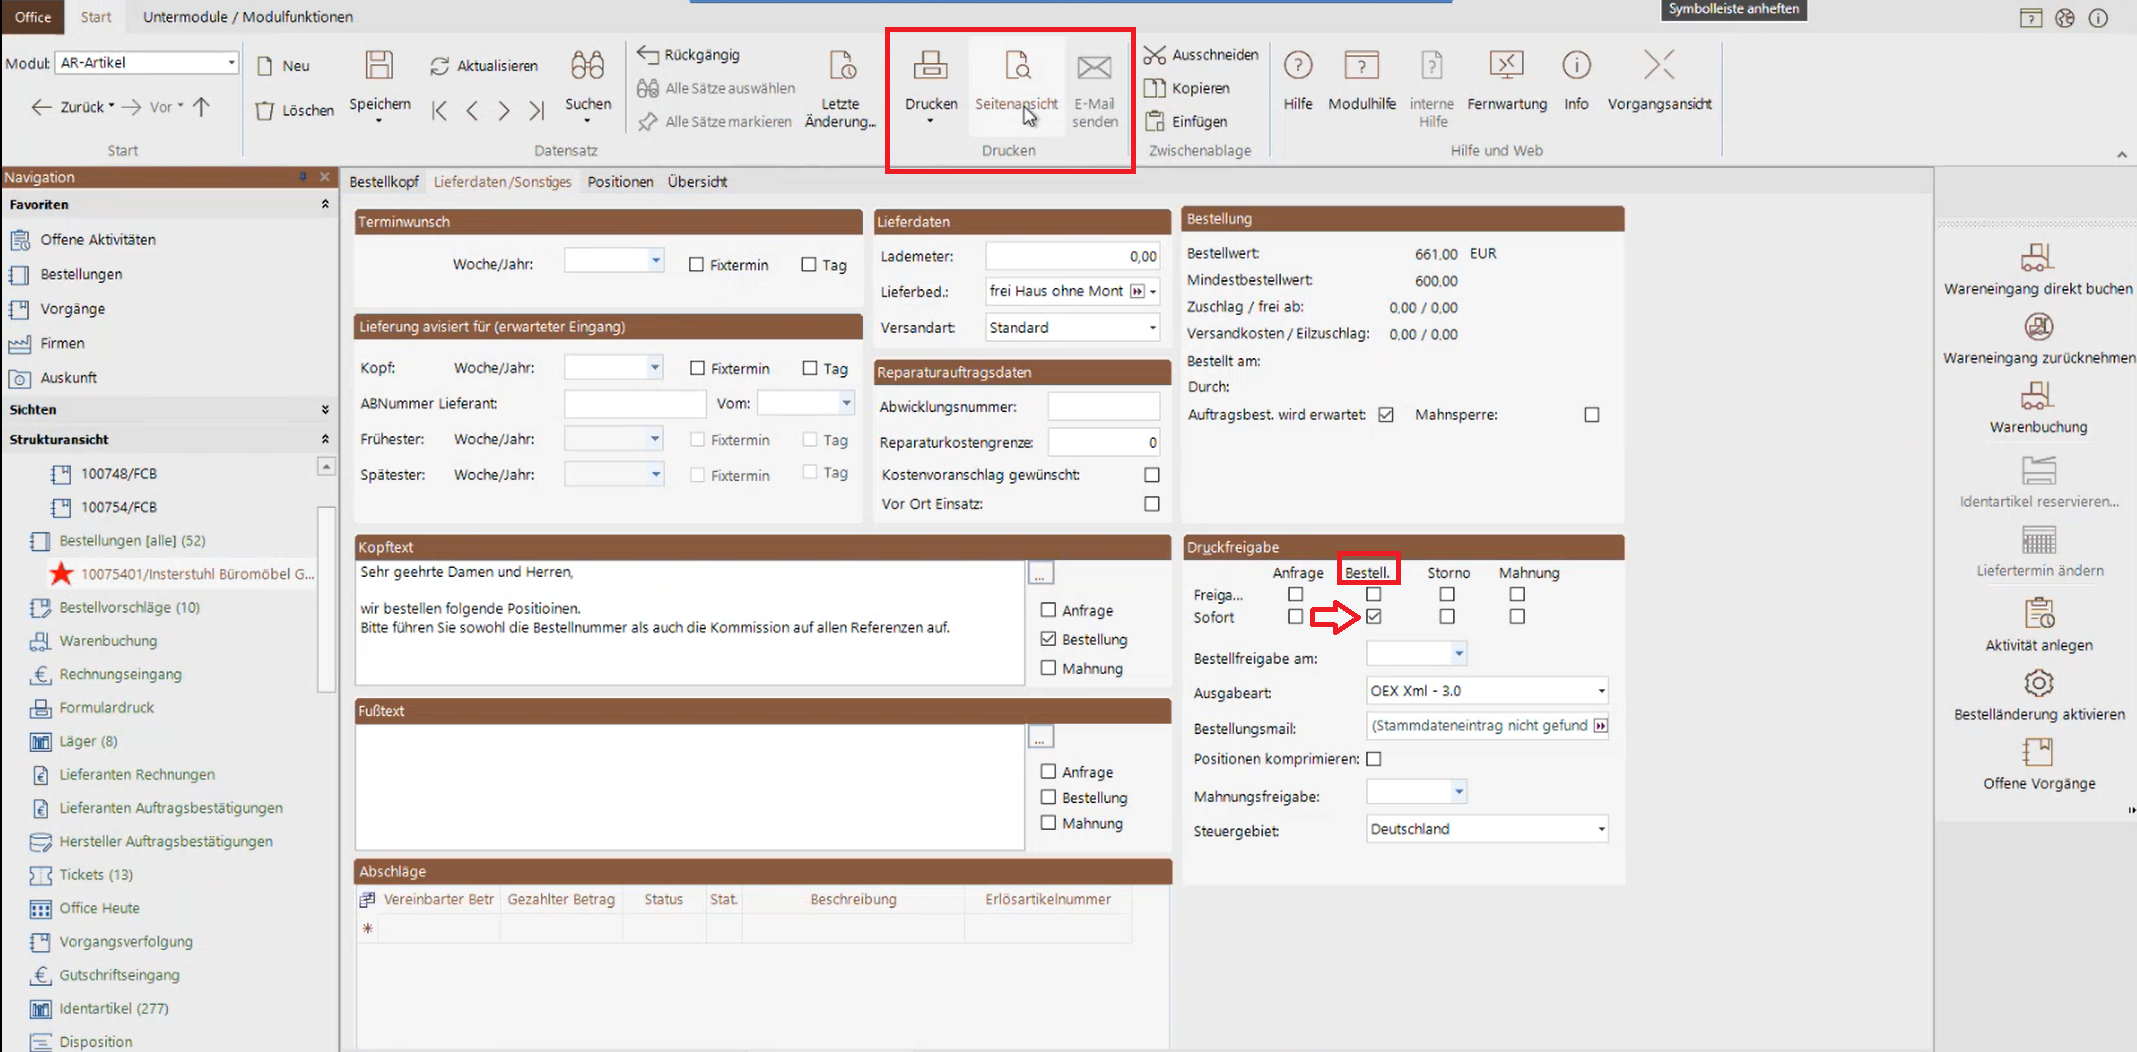Viewport: 2137px width, 1052px height.
Task: Select Bestellvorschläge (10) in tree
Action: 129,607
